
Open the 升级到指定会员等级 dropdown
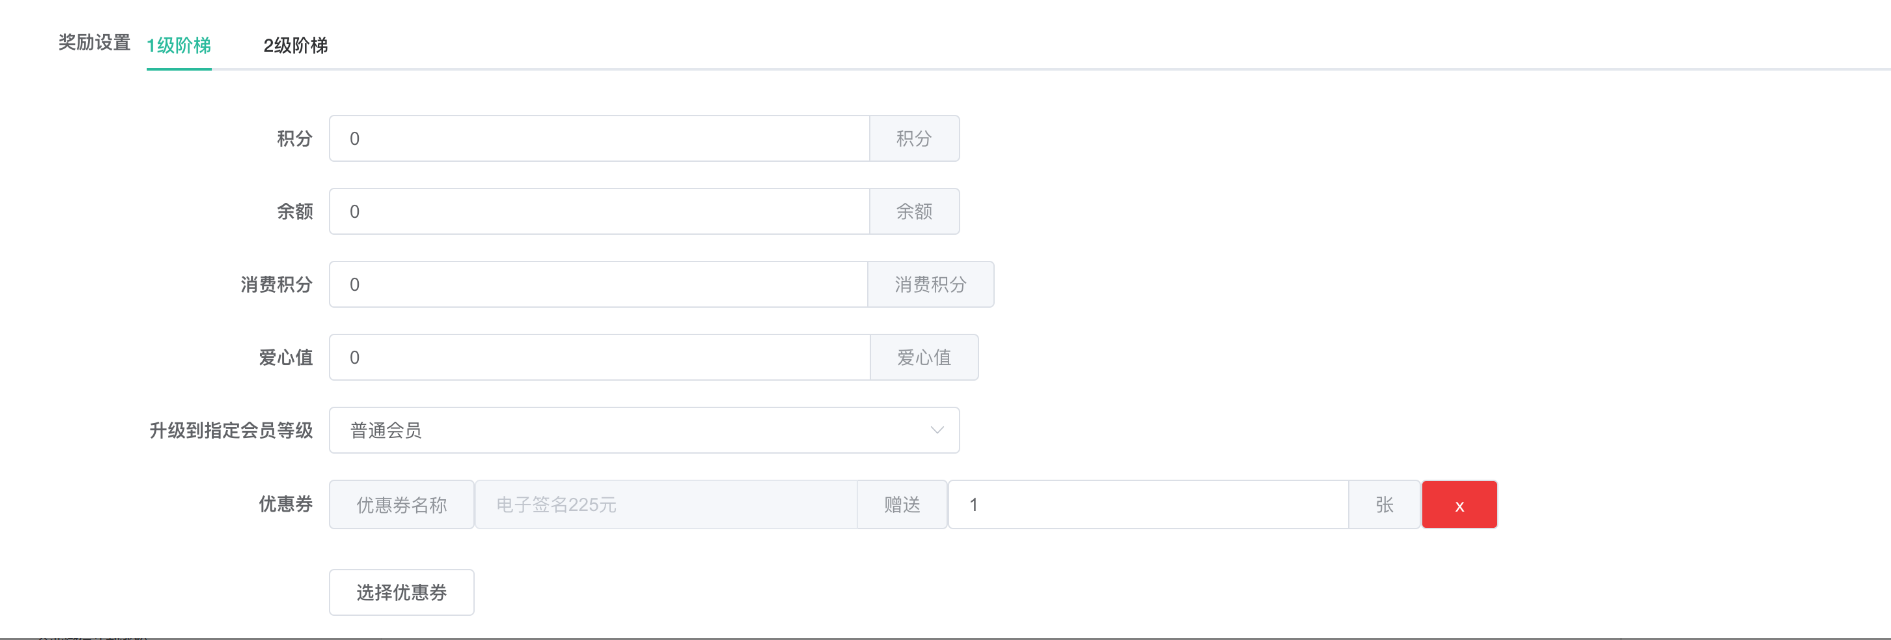click(643, 431)
